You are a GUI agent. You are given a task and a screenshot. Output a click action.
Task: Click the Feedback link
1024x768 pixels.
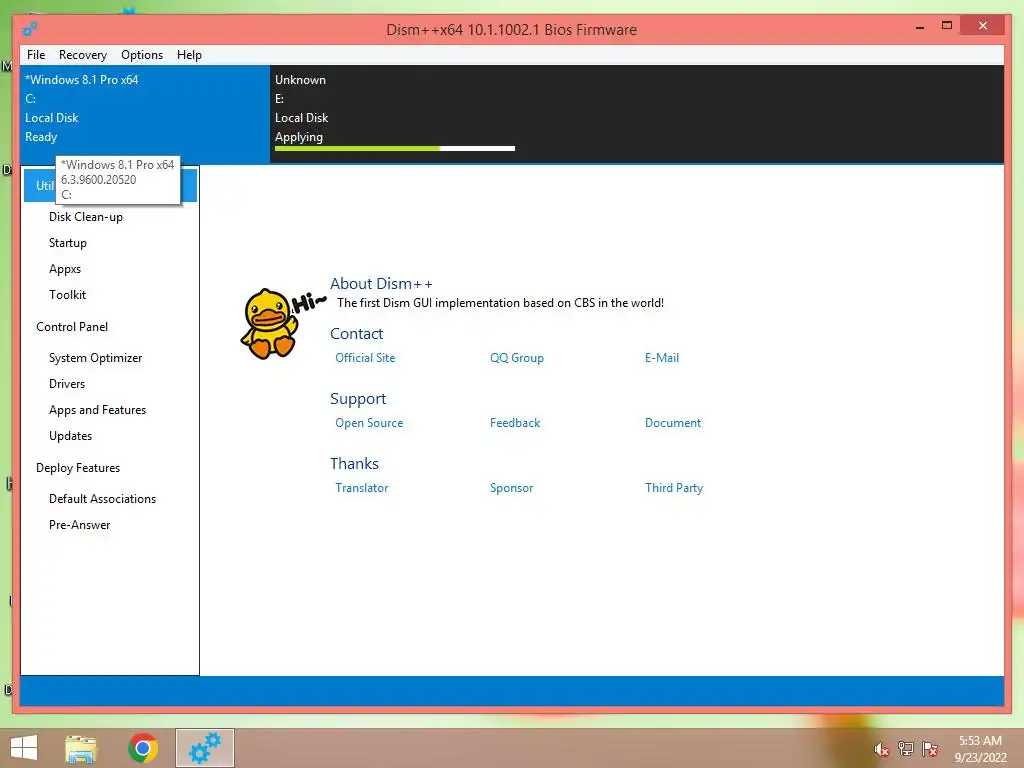coord(515,423)
